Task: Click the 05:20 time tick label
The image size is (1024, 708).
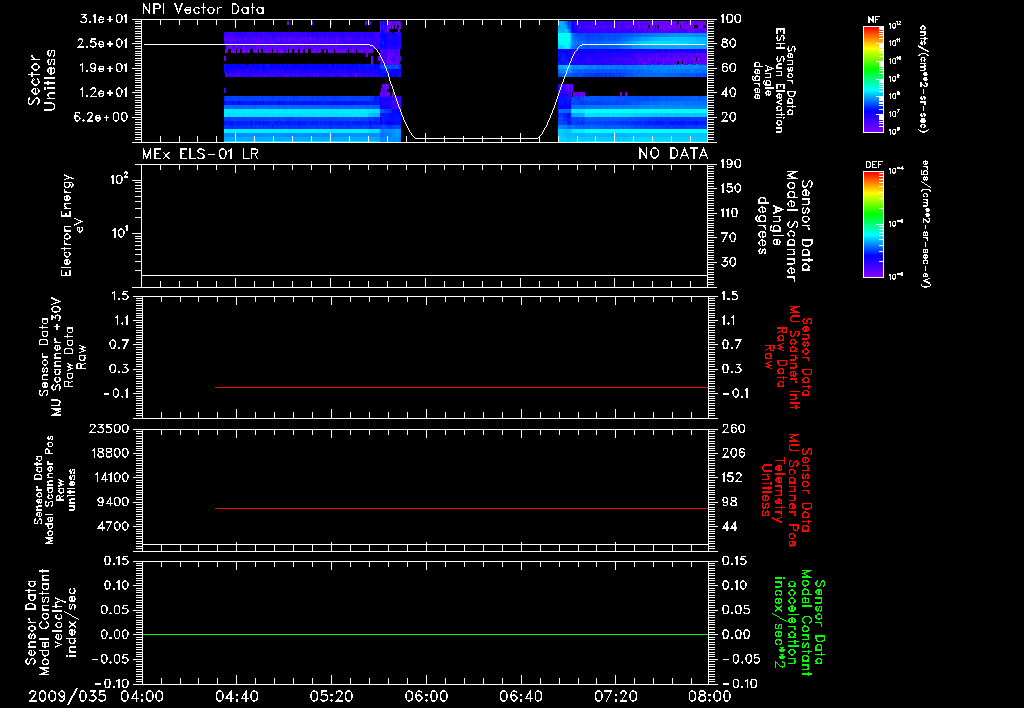Action: 331,696
